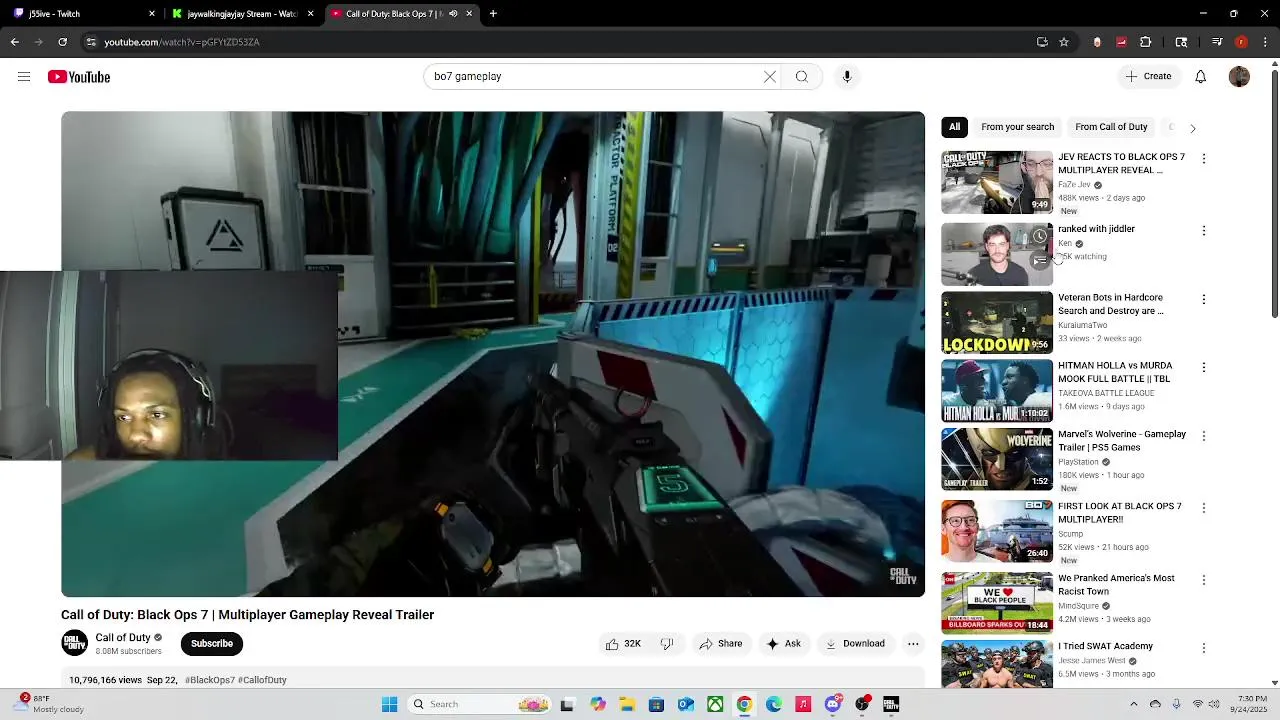
Task: Open options for Marvel's Wolverine video
Action: (1204, 437)
